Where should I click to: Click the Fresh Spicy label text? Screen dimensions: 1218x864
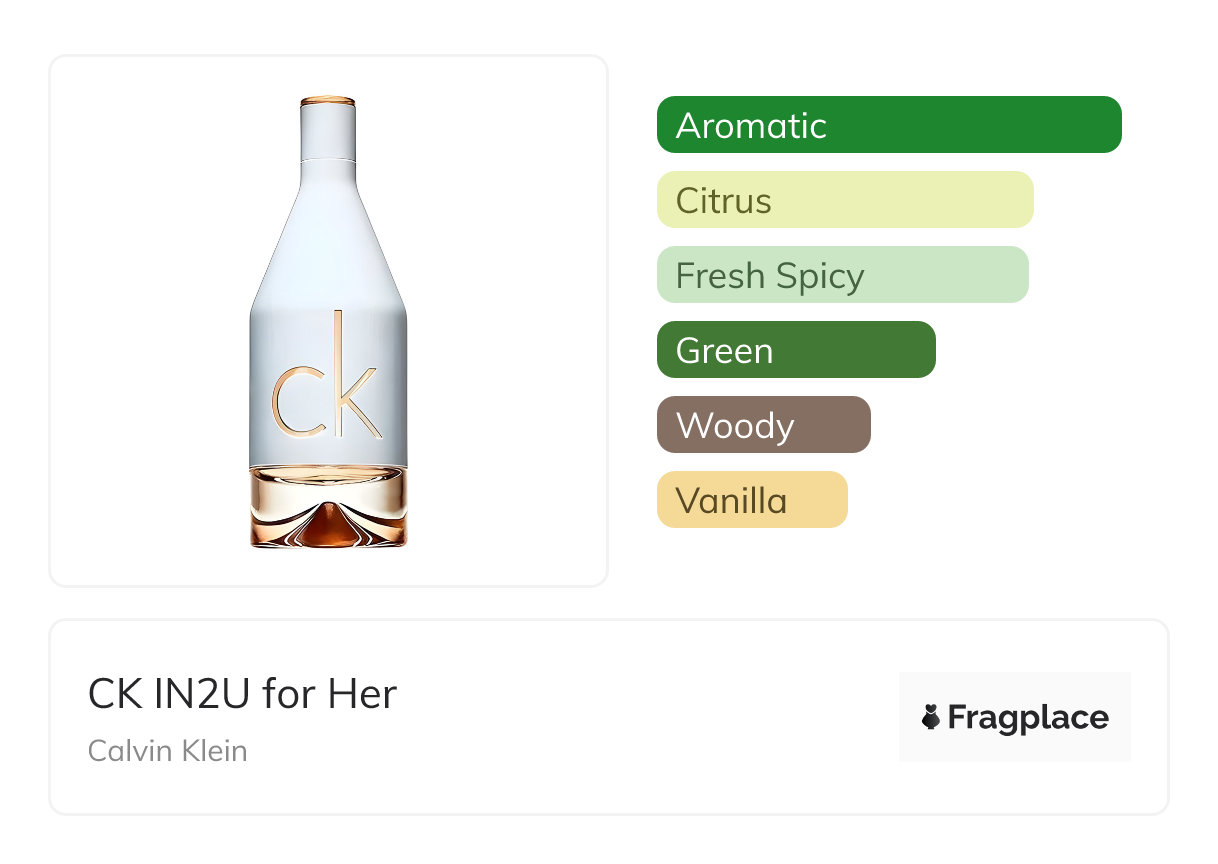click(770, 276)
